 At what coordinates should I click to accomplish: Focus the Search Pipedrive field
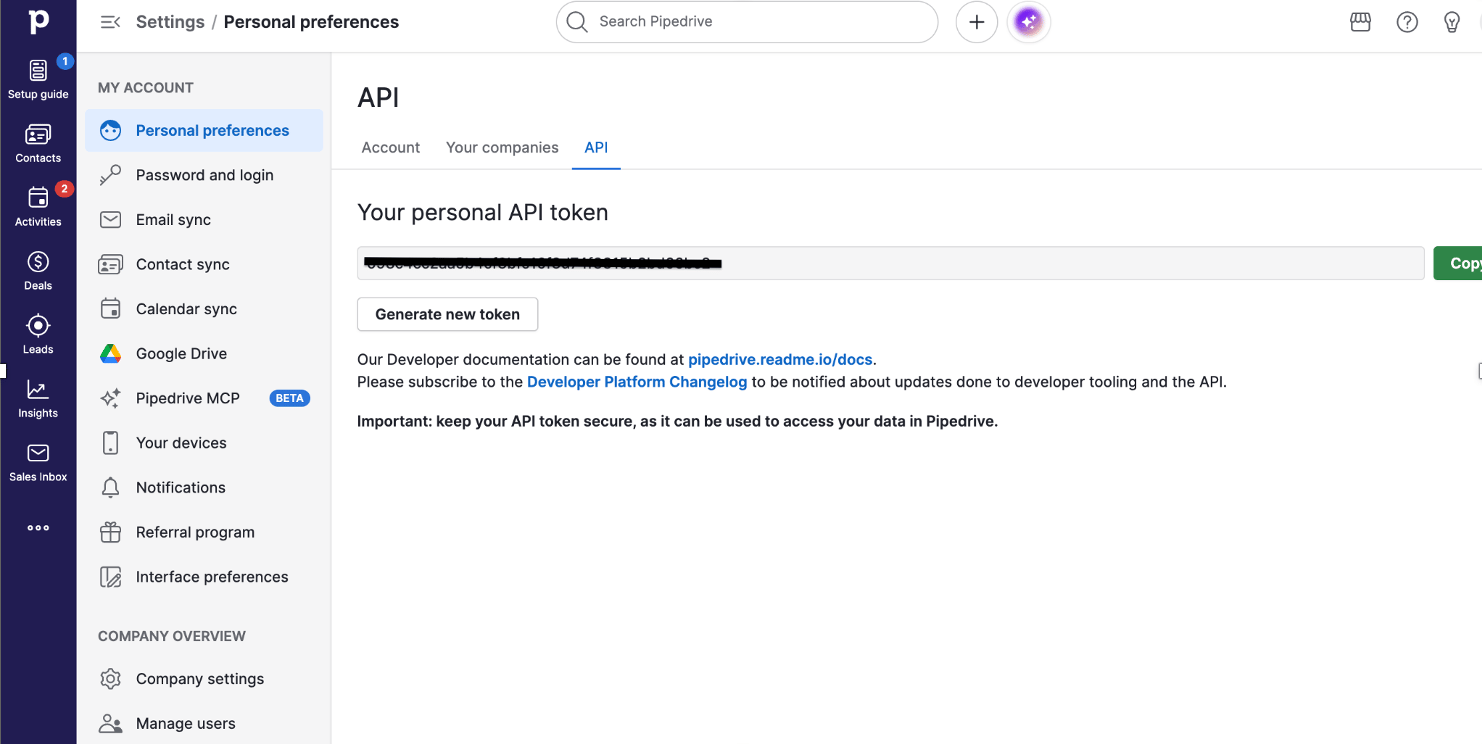point(747,21)
